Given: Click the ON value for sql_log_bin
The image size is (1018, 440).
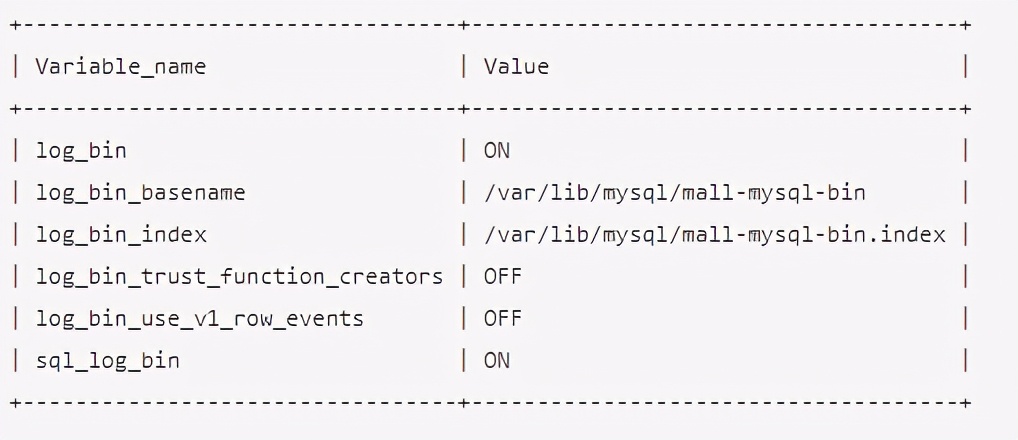Looking at the screenshot, I should [497, 361].
